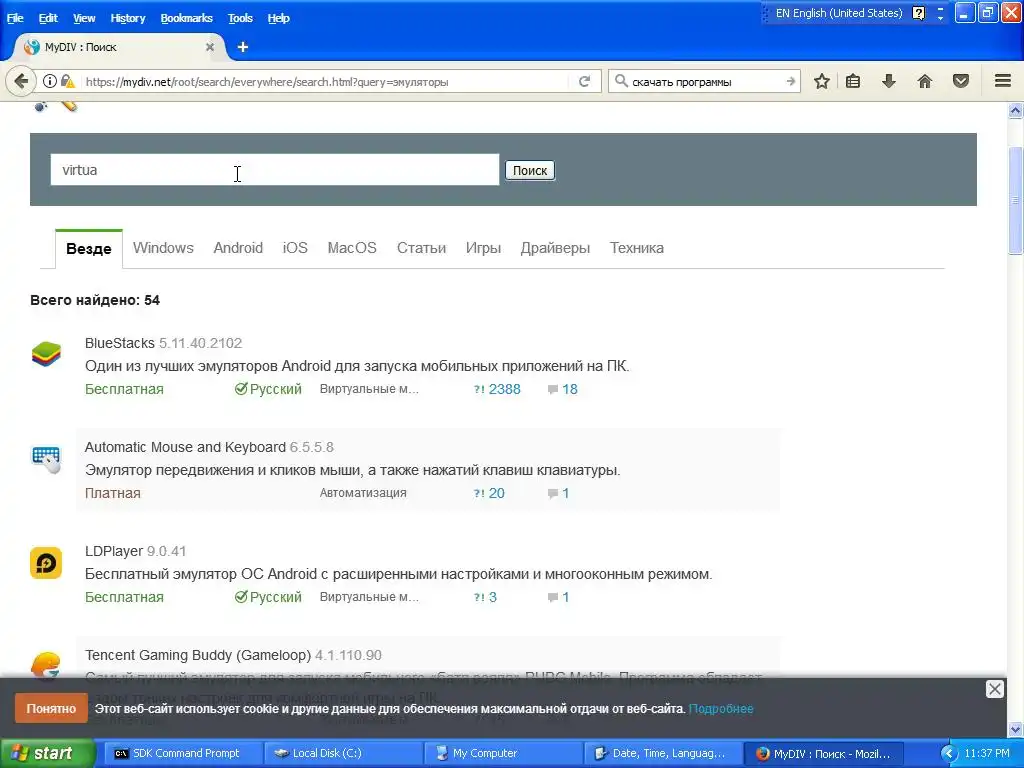The image size is (1024, 768).
Task: Click the padlock warning icon in address bar
Action: click(x=67, y=82)
